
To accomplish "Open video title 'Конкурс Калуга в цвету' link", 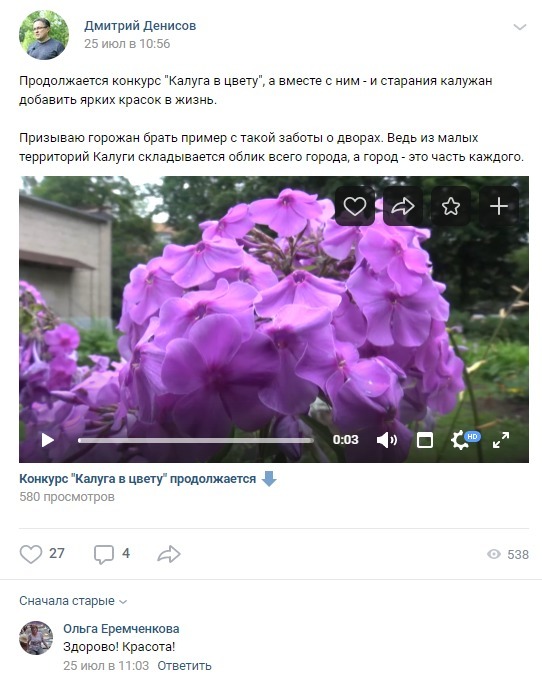I will point(137,478).
